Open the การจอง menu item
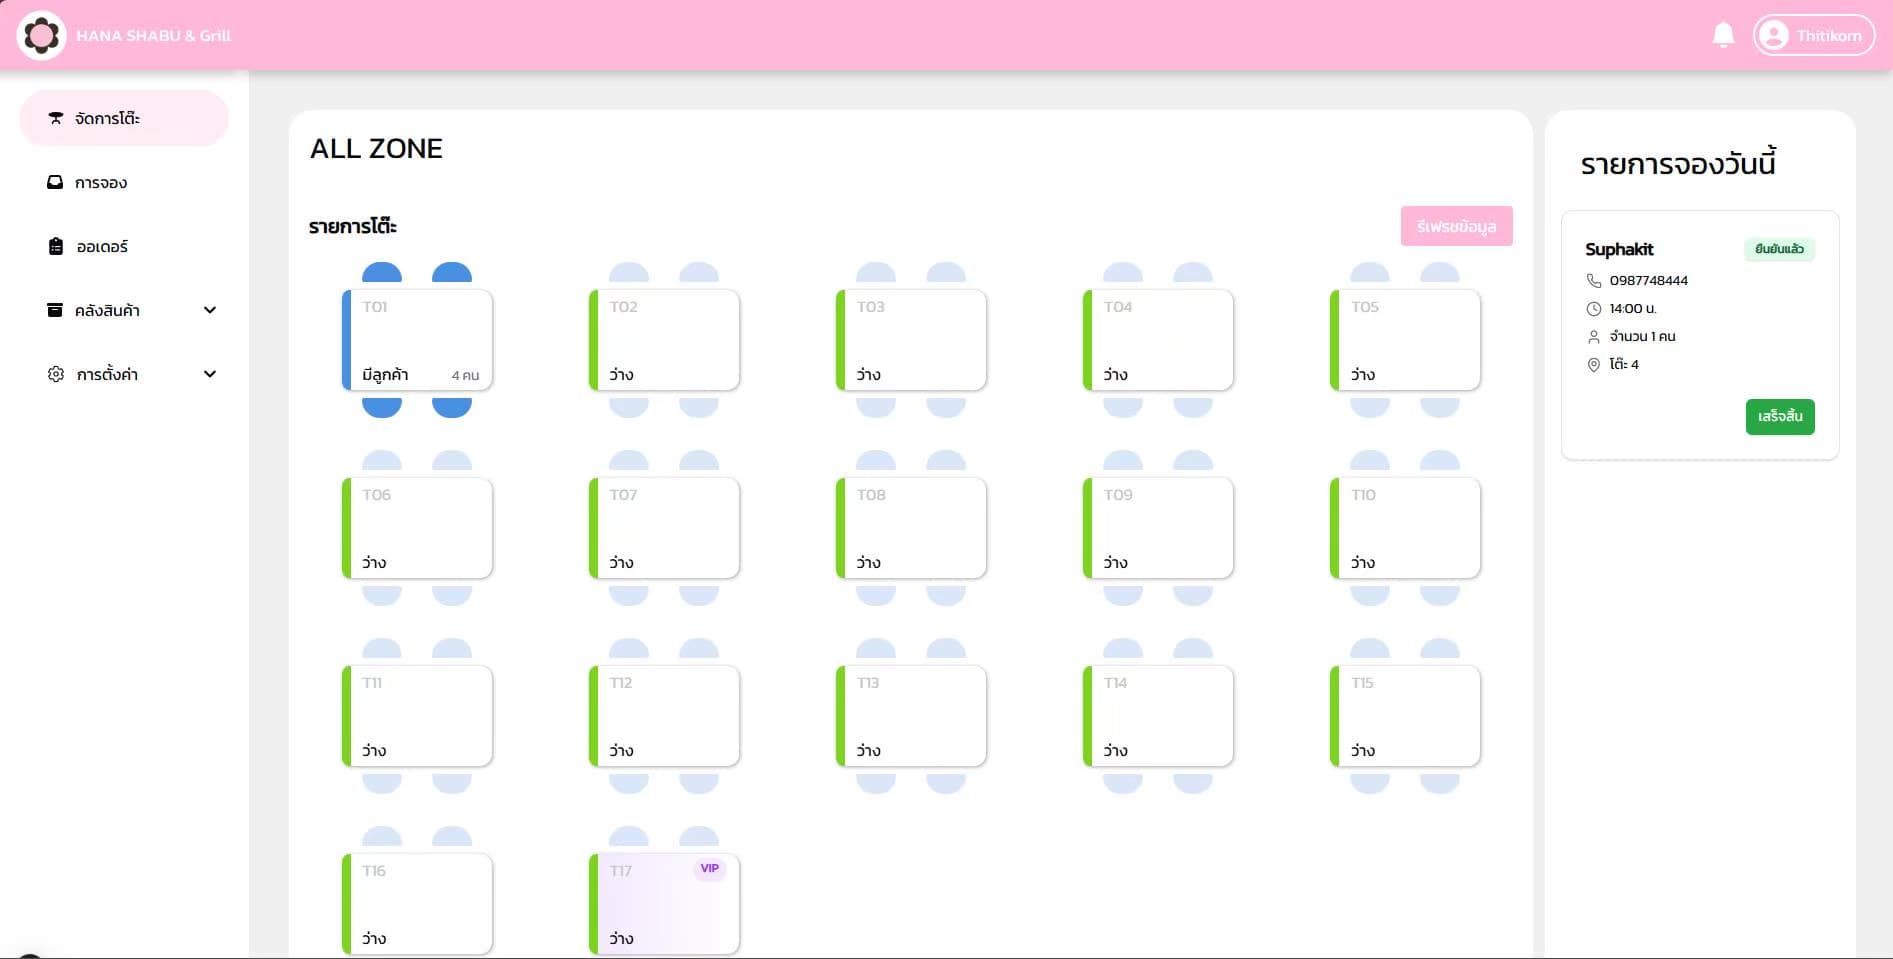 tap(100, 182)
